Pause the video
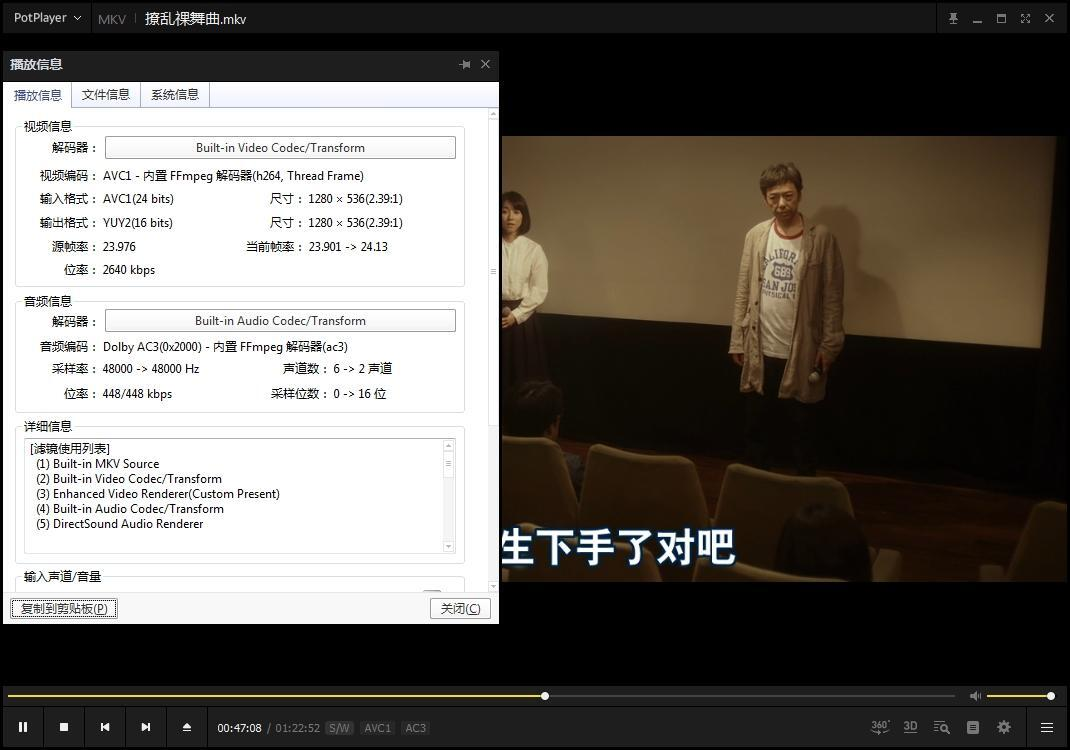Screen dimensions: 1070x750 click(23, 727)
